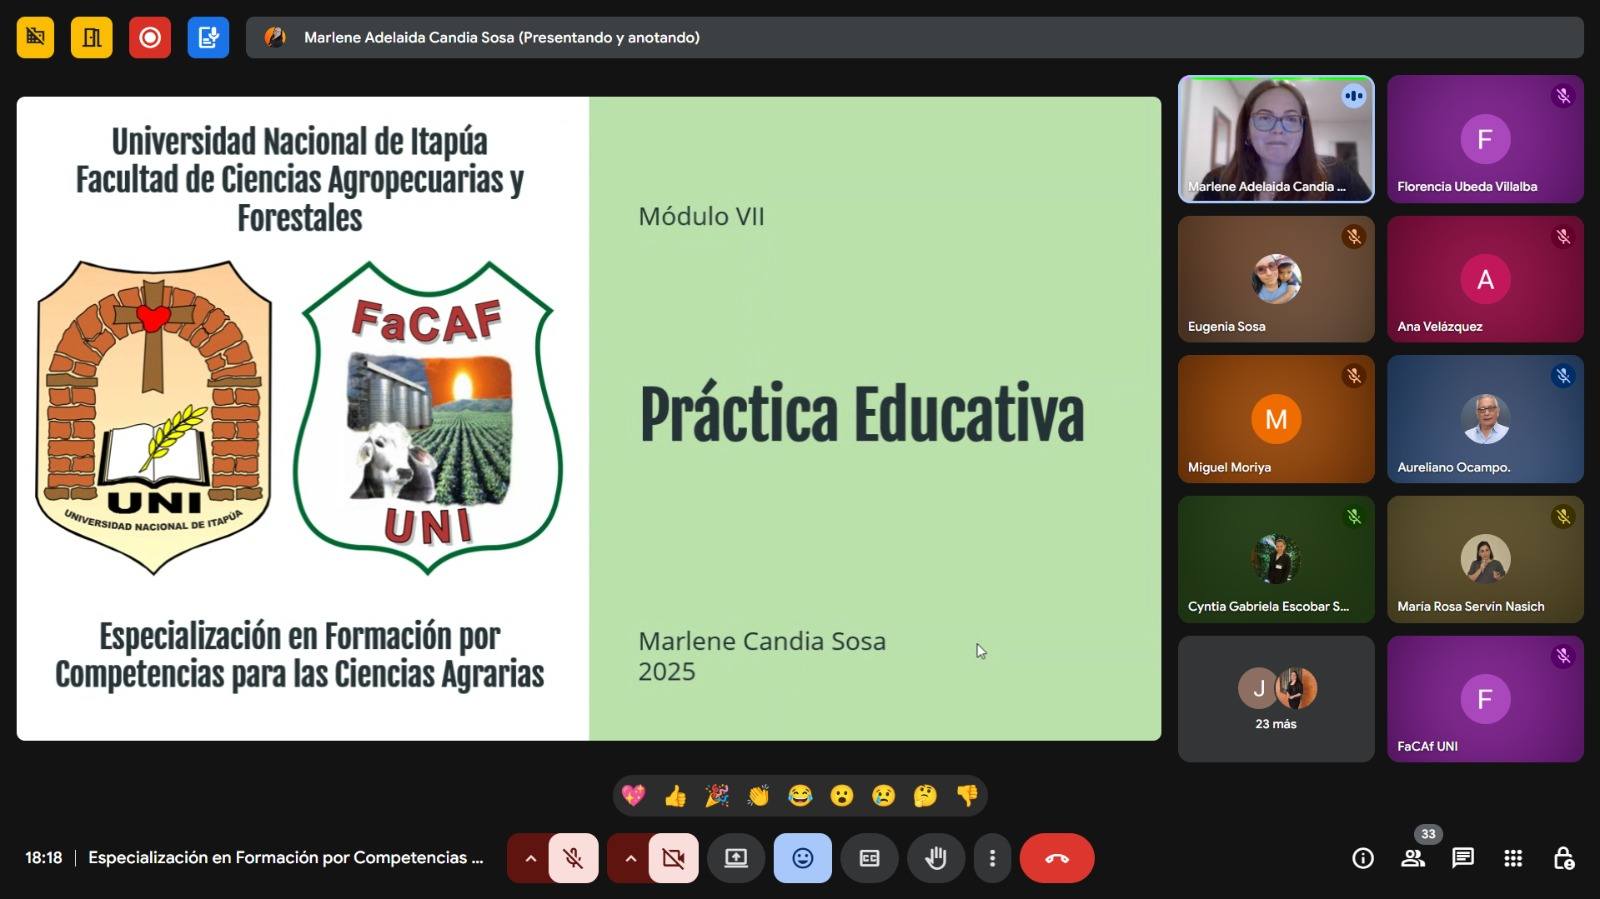The height and width of the screenshot is (899, 1600).
Task: Click the red recording indicator icon
Action: (x=150, y=38)
